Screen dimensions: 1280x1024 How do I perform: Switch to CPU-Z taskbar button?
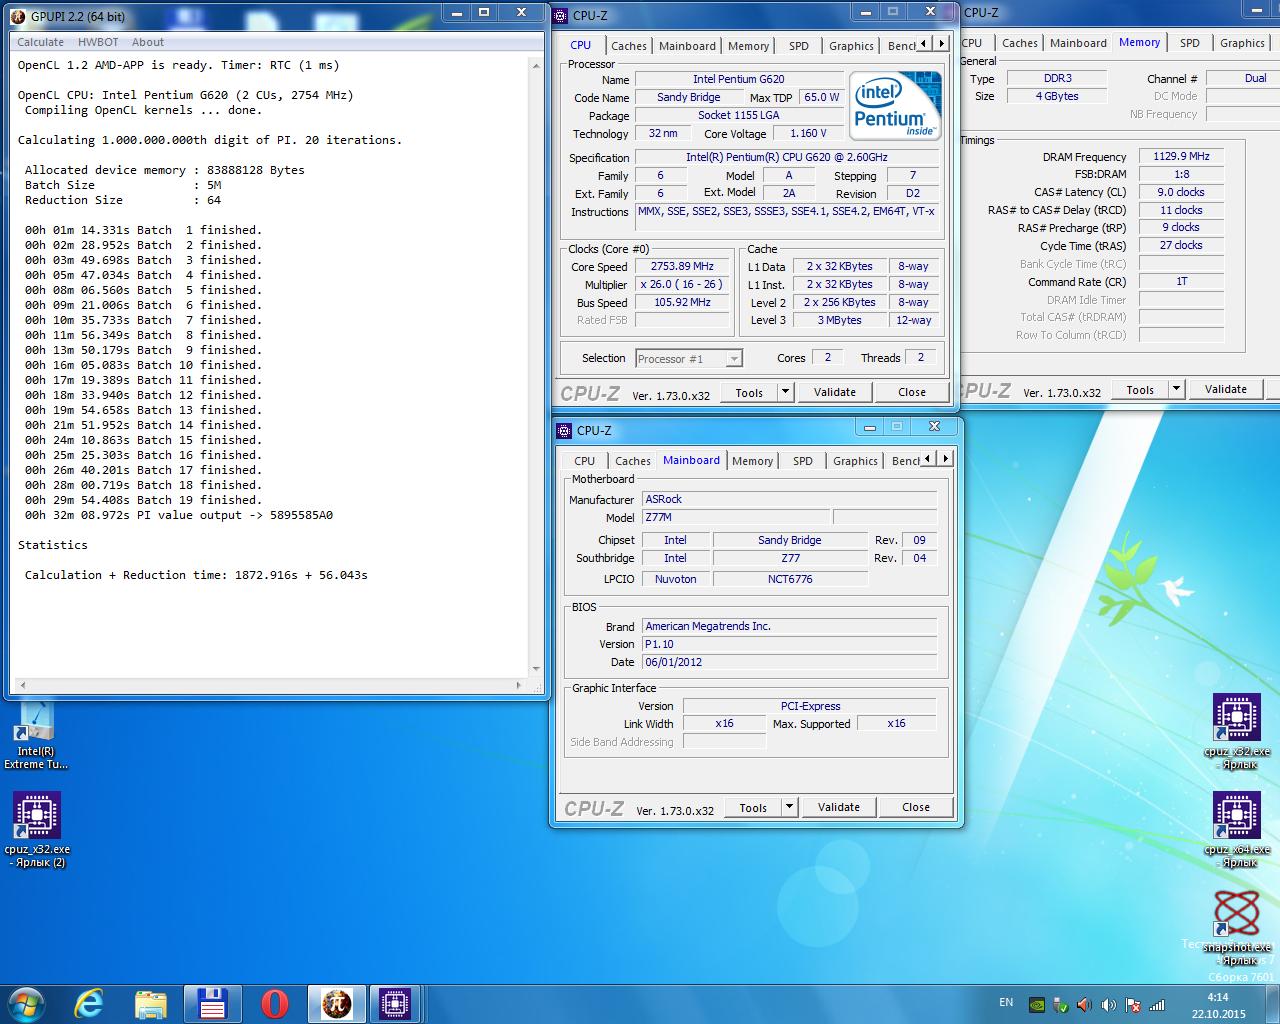click(396, 1003)
